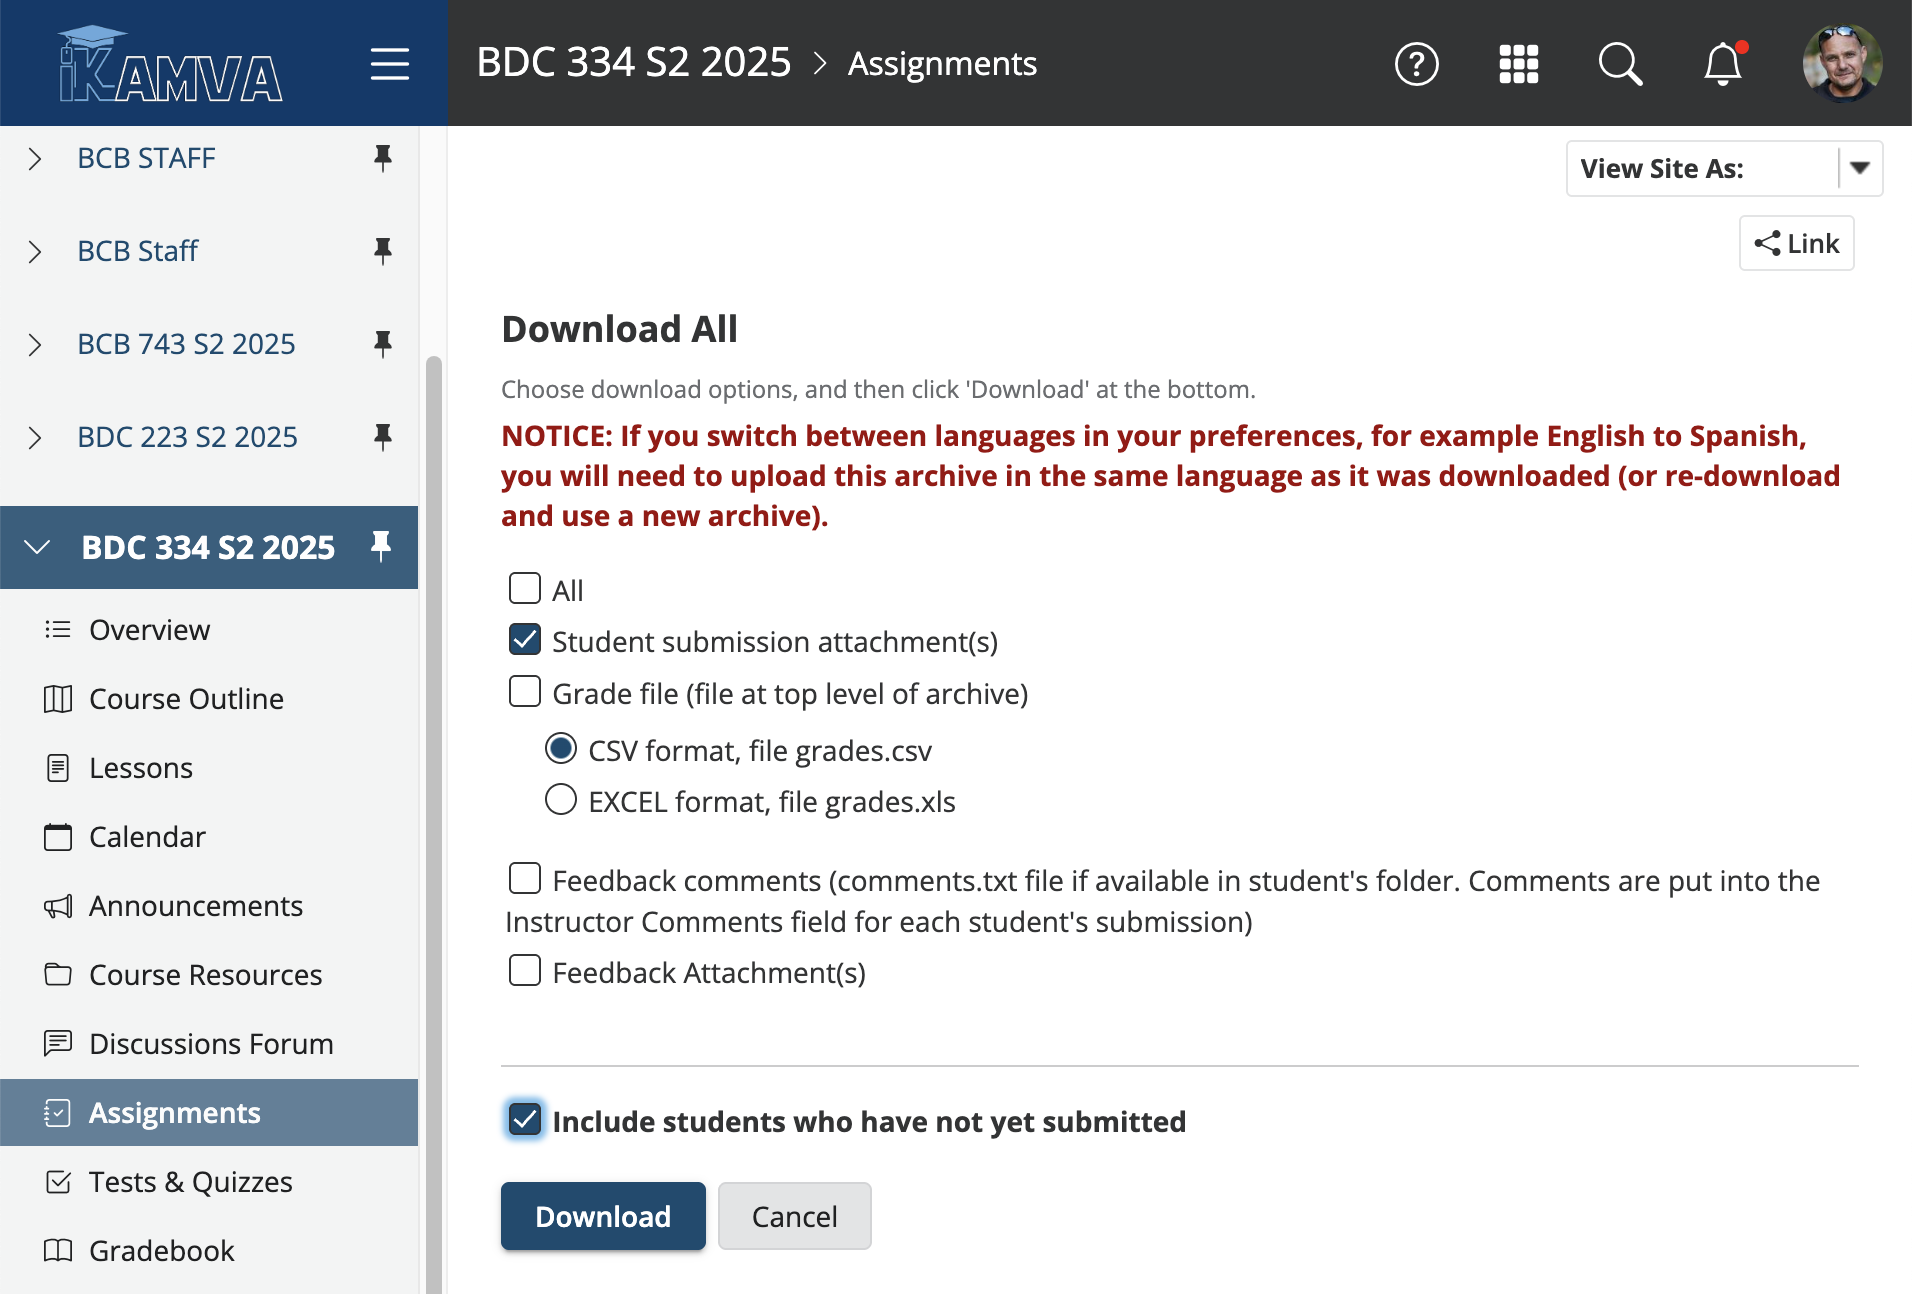This screenshot has height=1294, width=1912.
Task: Select EXCEL format radio button
Action: click(561, 800)
